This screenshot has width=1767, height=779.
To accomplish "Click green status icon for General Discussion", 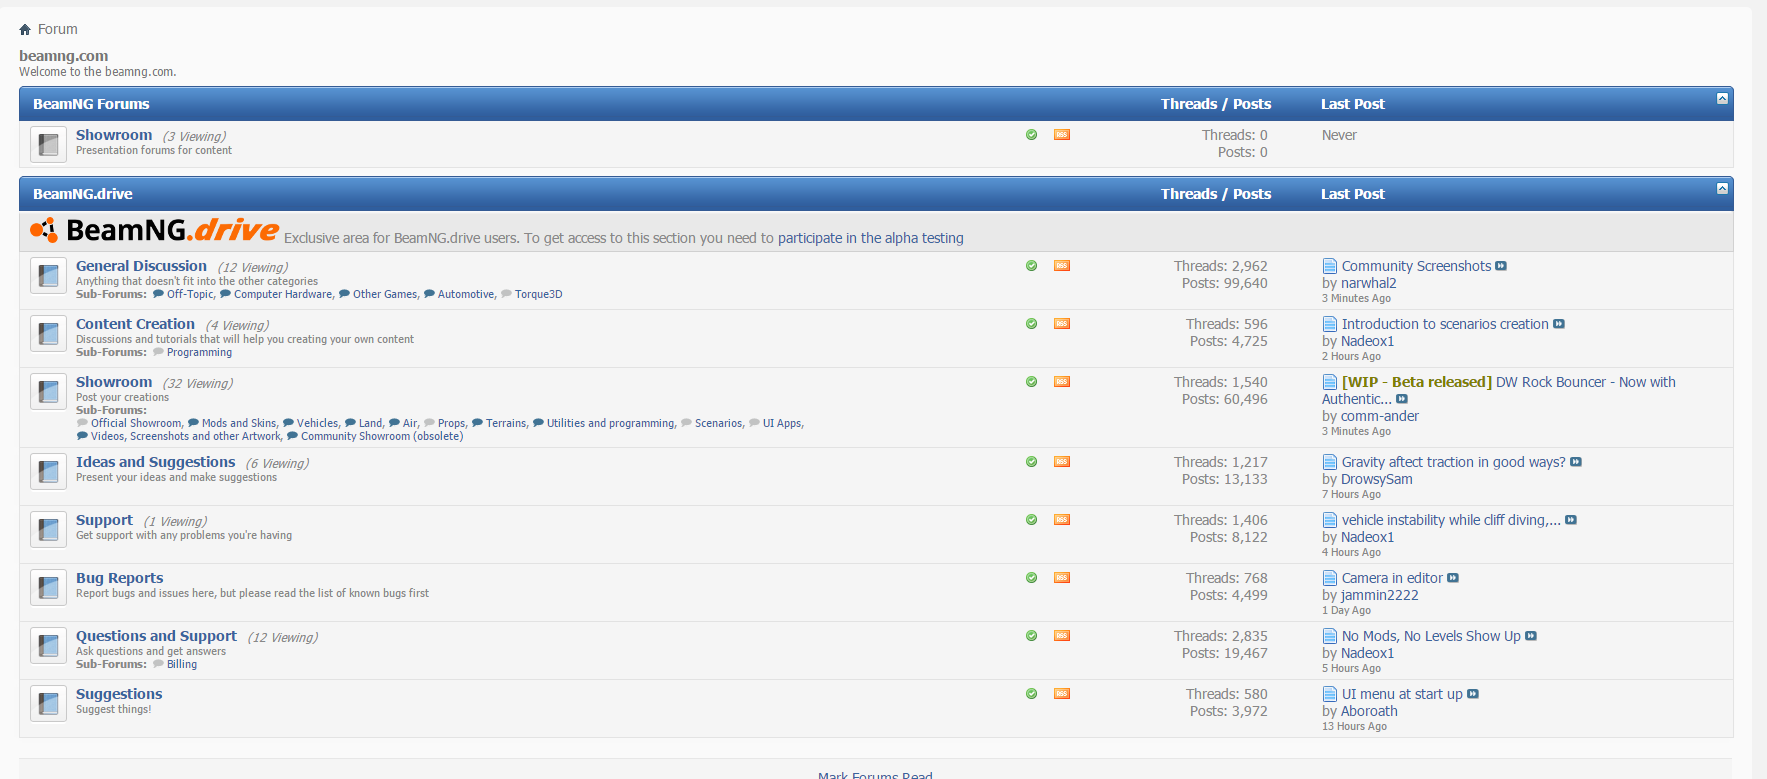I will (1031, 266).
